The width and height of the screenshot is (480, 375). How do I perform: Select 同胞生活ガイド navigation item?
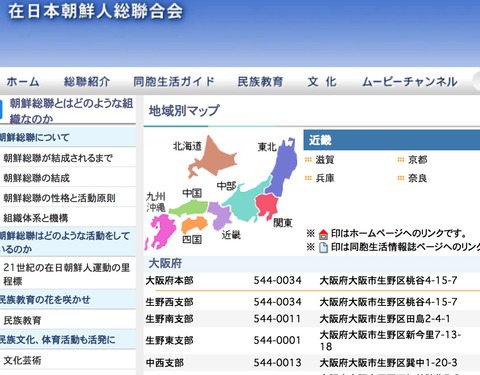(174, 82)
